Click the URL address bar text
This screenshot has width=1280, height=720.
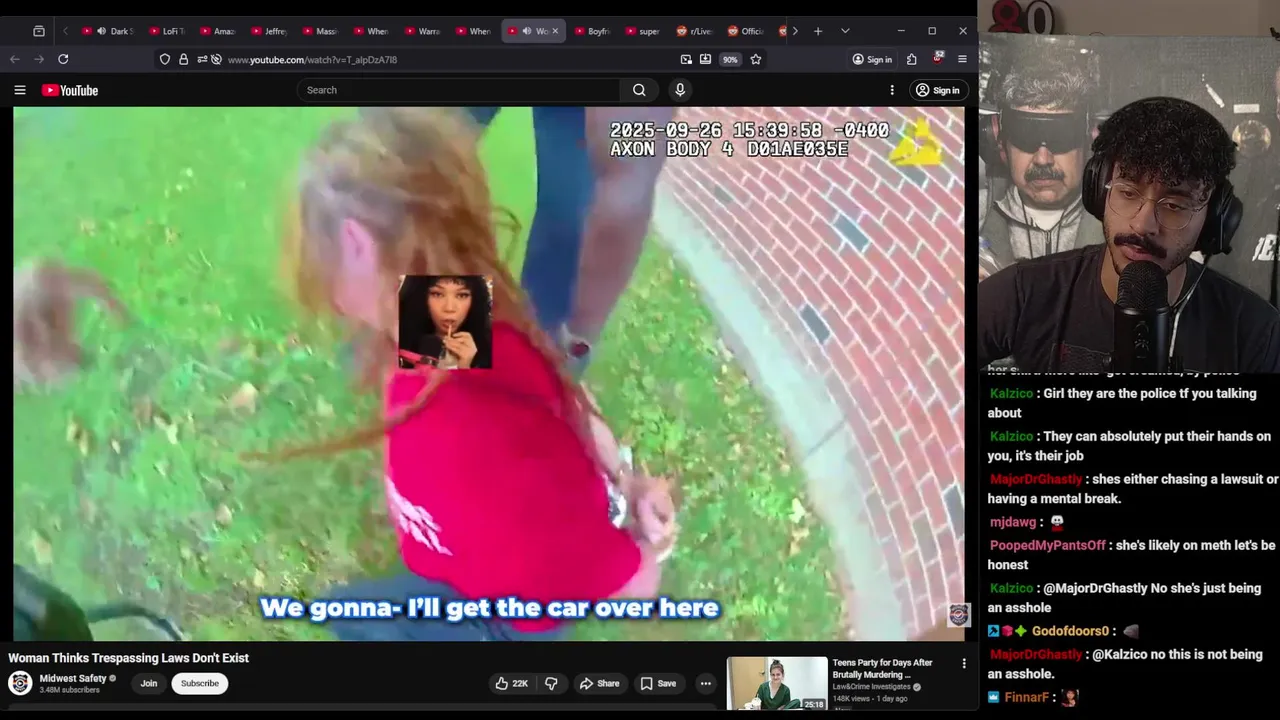tap(312, 60)
